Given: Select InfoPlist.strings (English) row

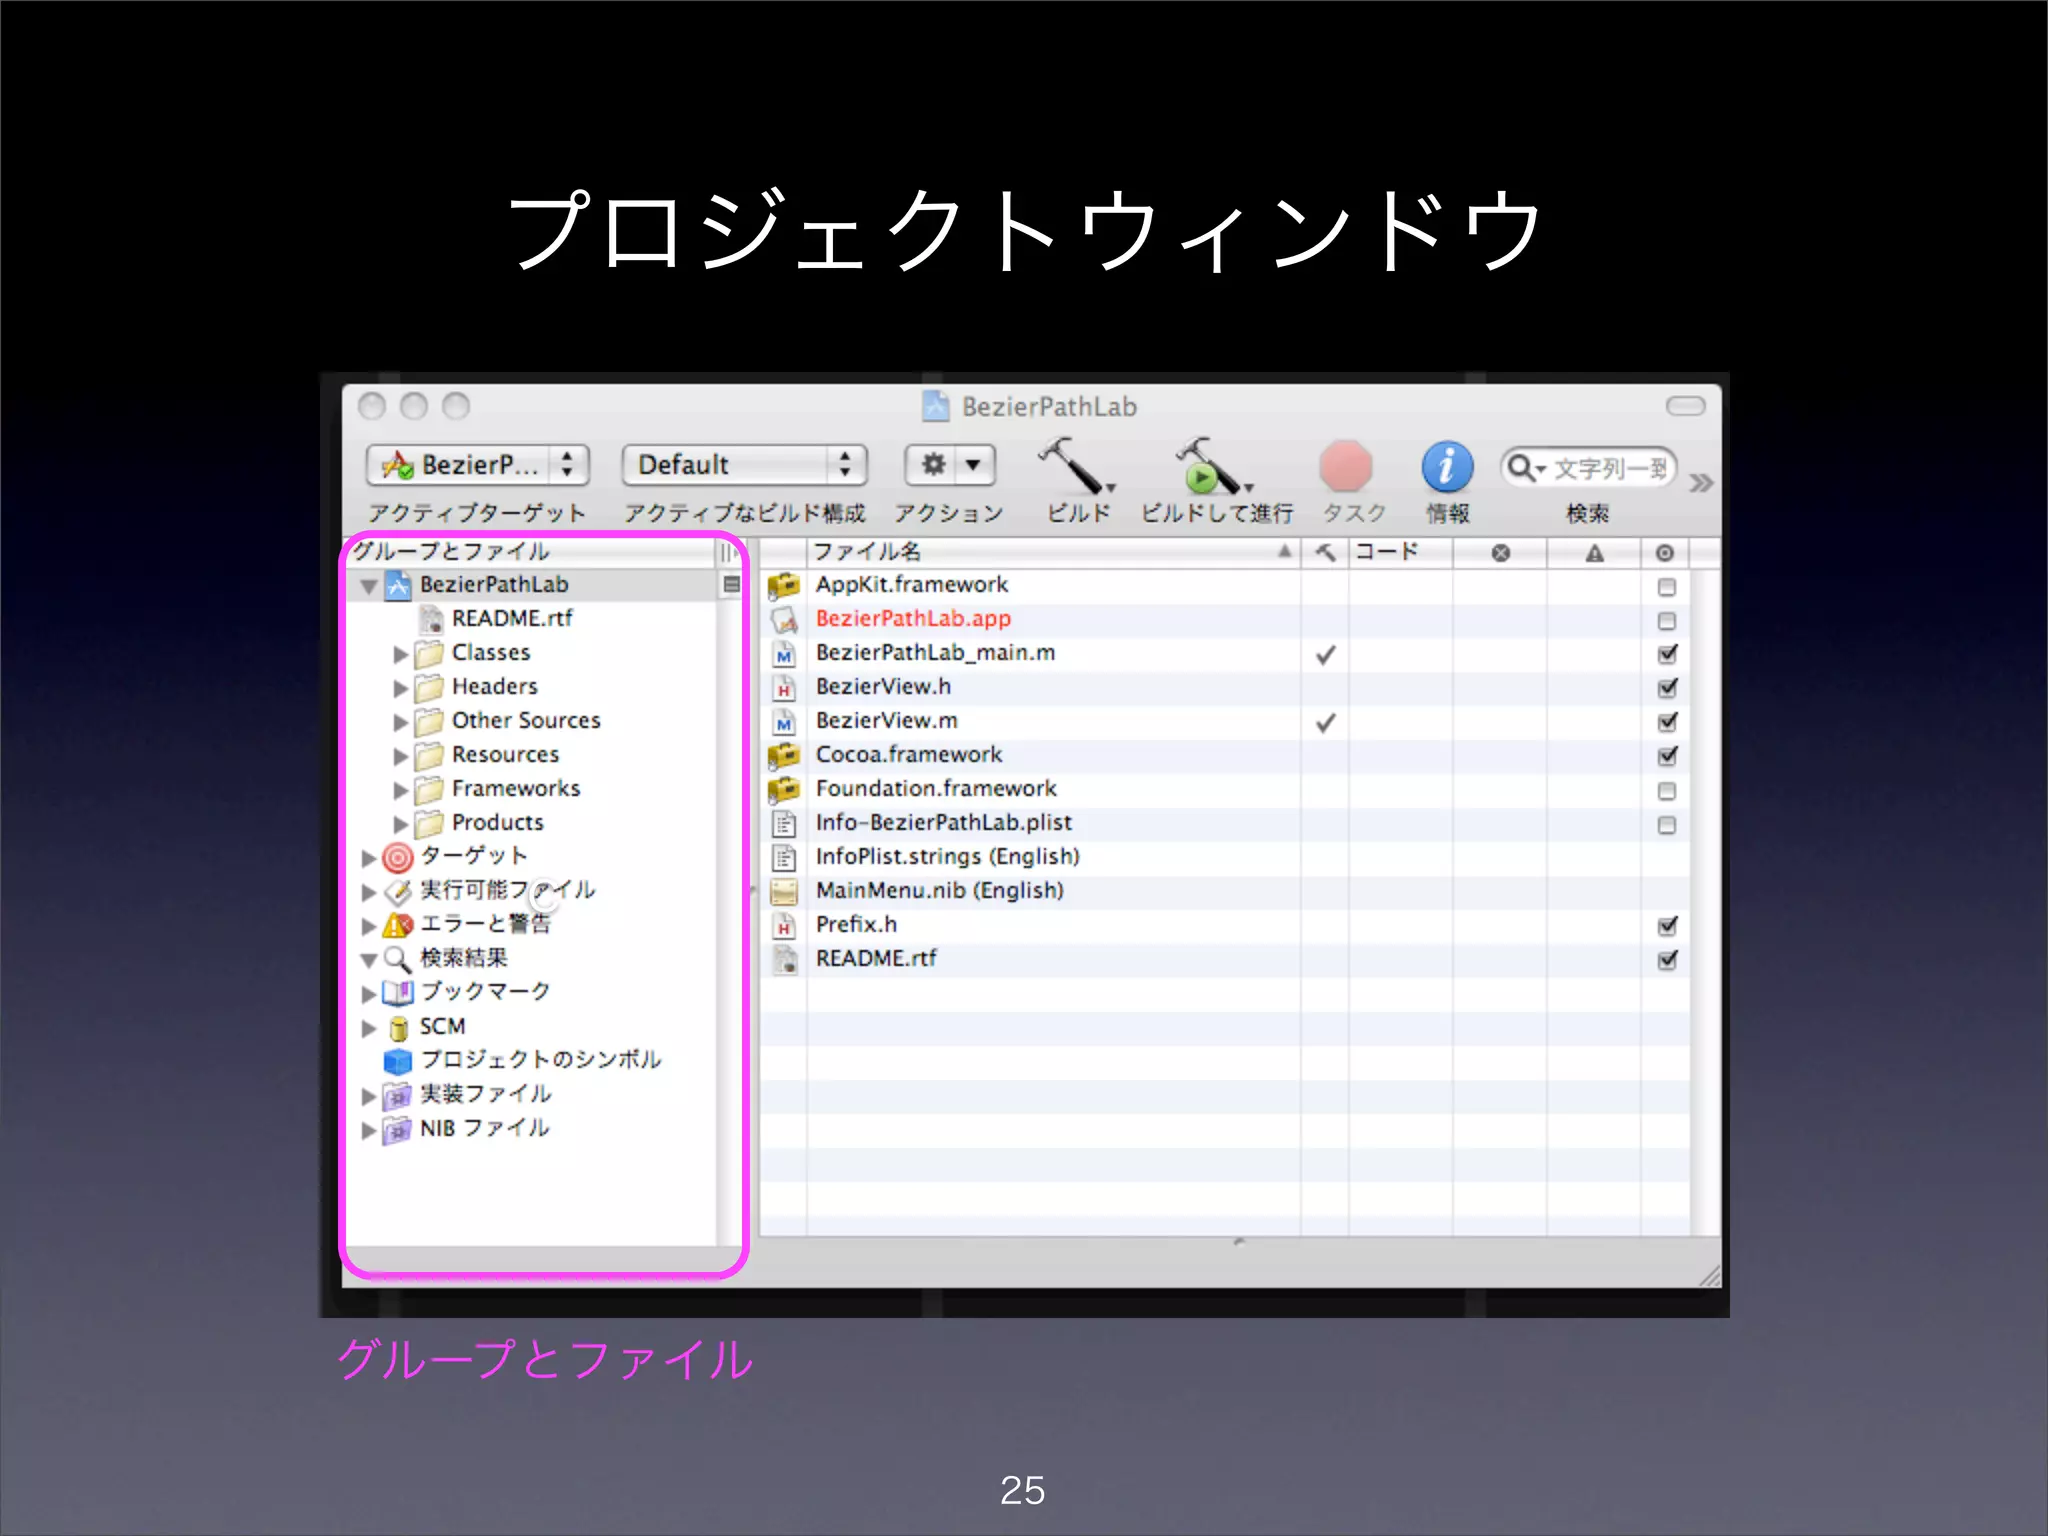Looking at the screenshot, I should coord(1225,857).
